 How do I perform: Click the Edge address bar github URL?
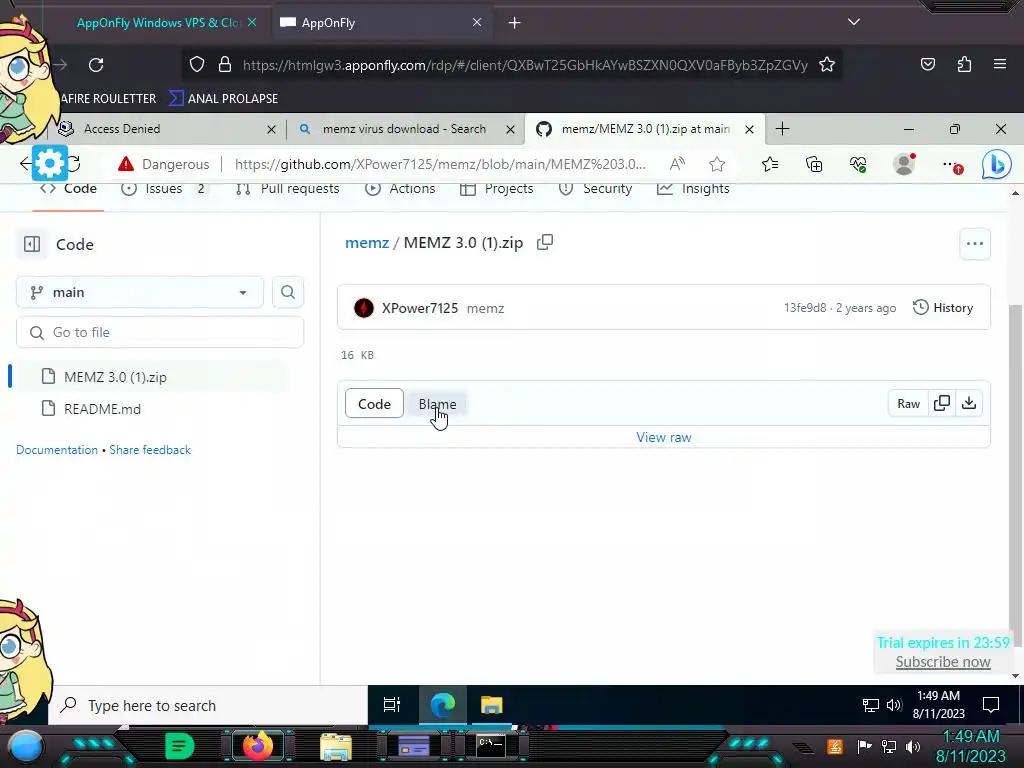point(440,164)
